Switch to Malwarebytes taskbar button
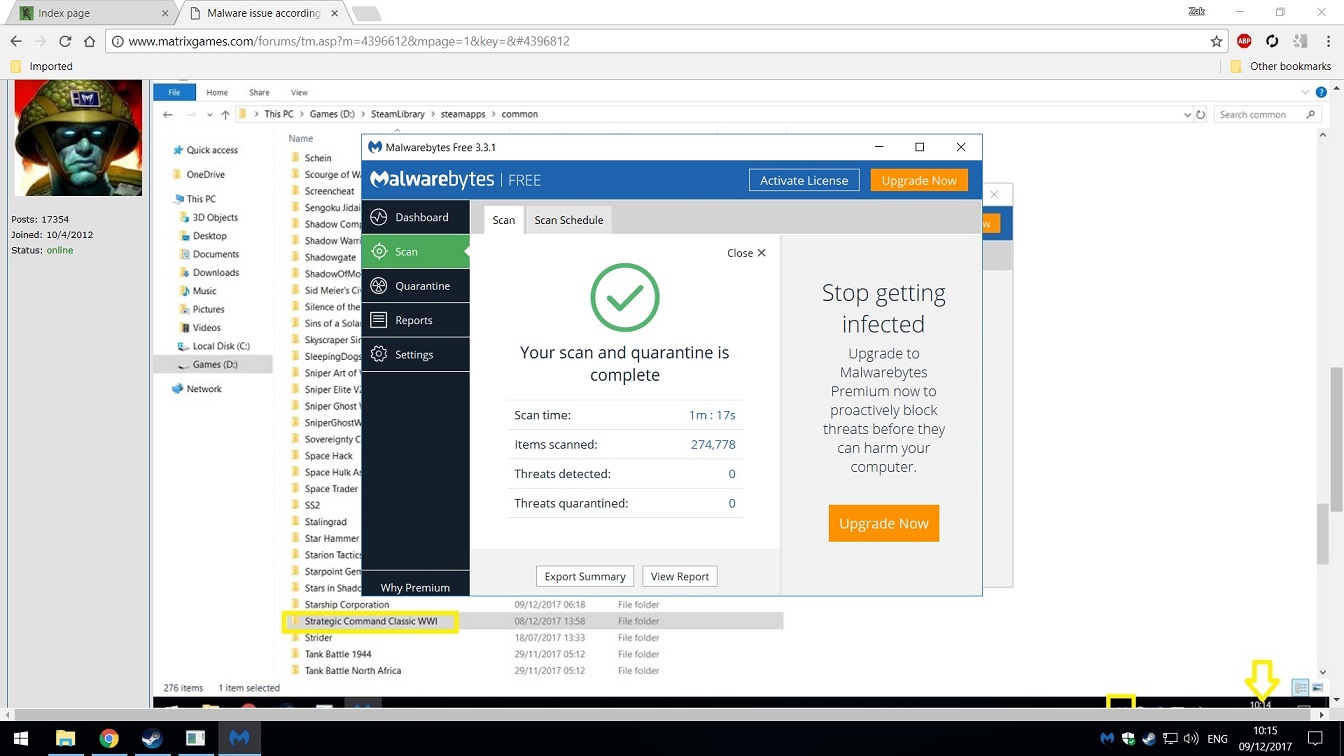Viewport: 1344px width, 756px height. coord(239,738)
